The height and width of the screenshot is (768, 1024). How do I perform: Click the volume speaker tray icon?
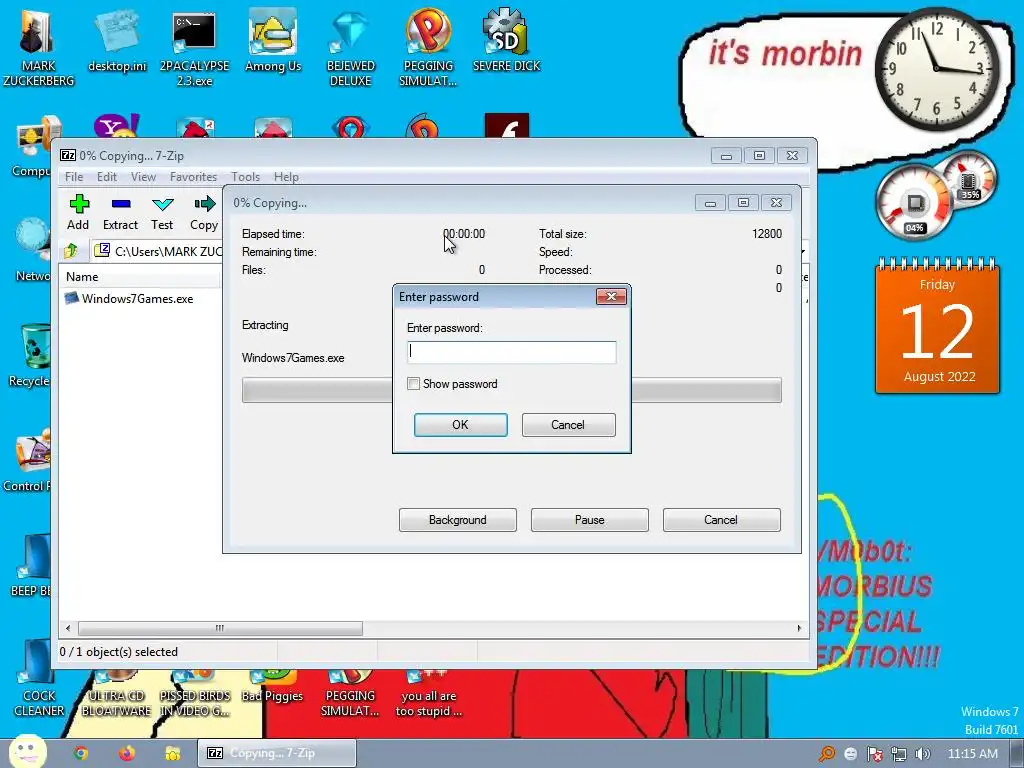tap(923, 754)
